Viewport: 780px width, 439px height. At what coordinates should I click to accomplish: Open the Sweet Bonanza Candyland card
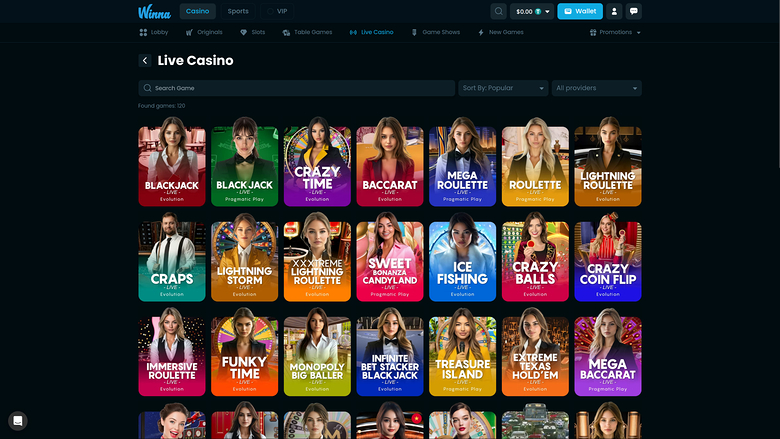point(390,257)
